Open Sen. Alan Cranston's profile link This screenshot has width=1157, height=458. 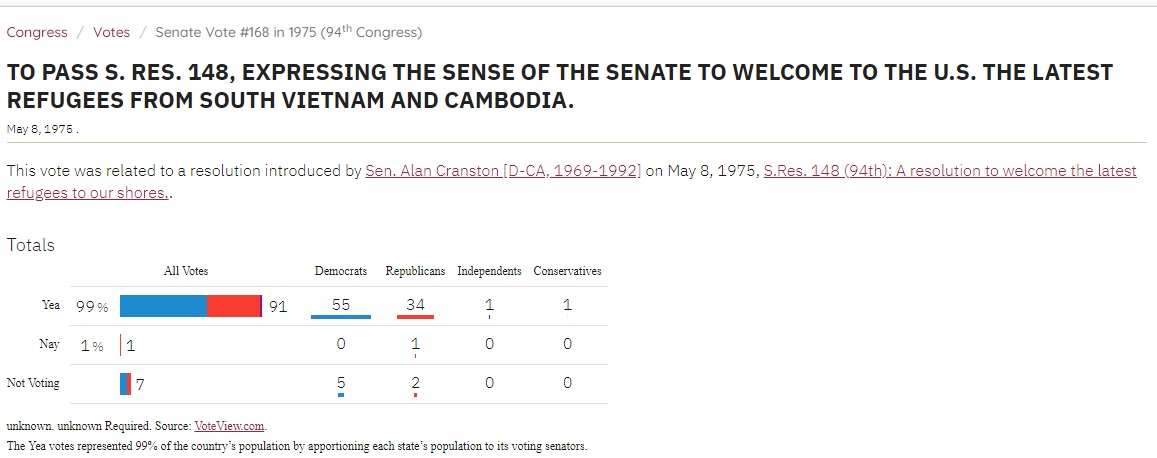(x=503, y=170)
